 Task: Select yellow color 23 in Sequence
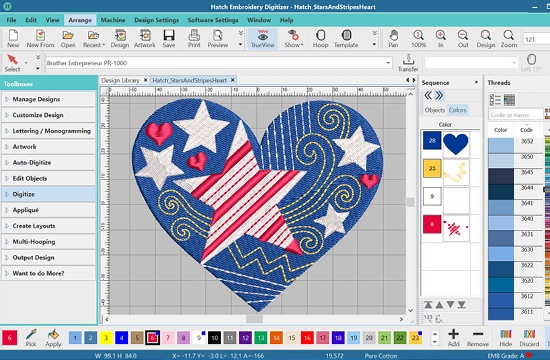[x=432, y=168]
